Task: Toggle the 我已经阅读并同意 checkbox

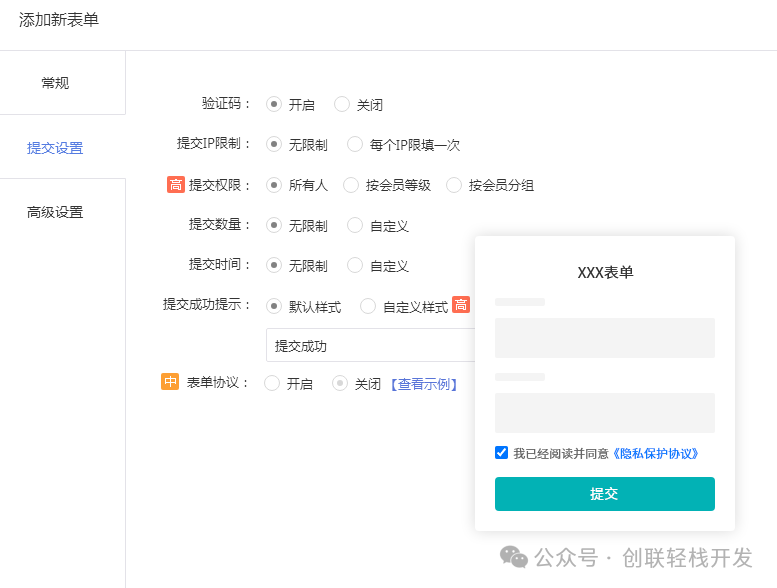Action: (501, 453)
